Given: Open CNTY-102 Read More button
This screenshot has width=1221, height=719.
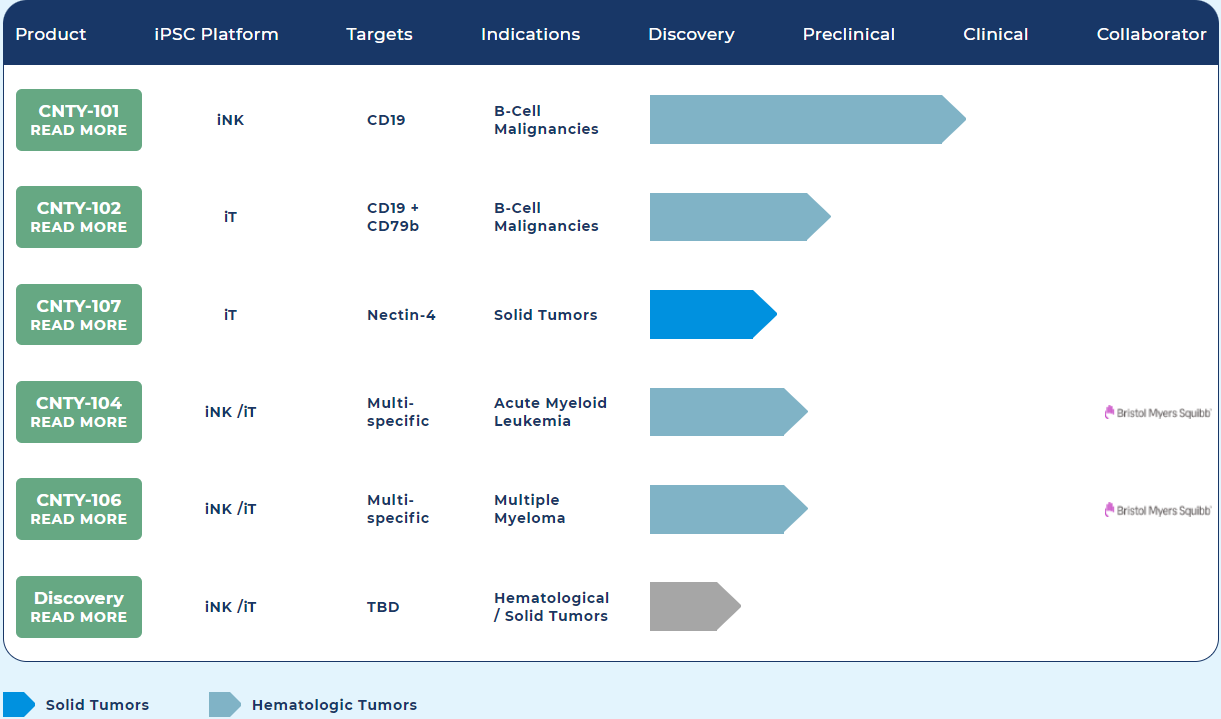Looking at the screenshot, I should click(79, 217).
